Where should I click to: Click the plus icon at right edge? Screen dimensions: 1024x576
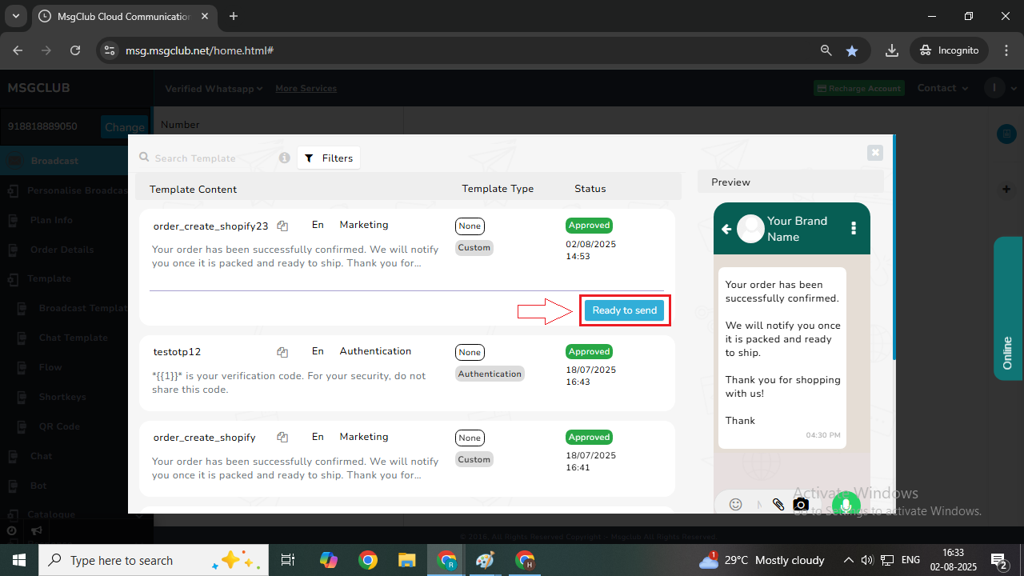[x=1006, y=189]
